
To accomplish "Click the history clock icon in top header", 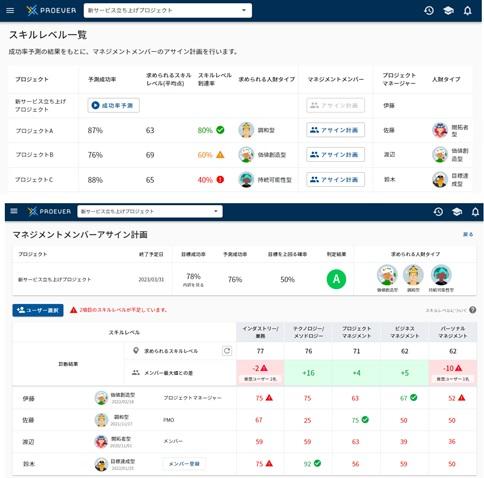I will [429, 11].
